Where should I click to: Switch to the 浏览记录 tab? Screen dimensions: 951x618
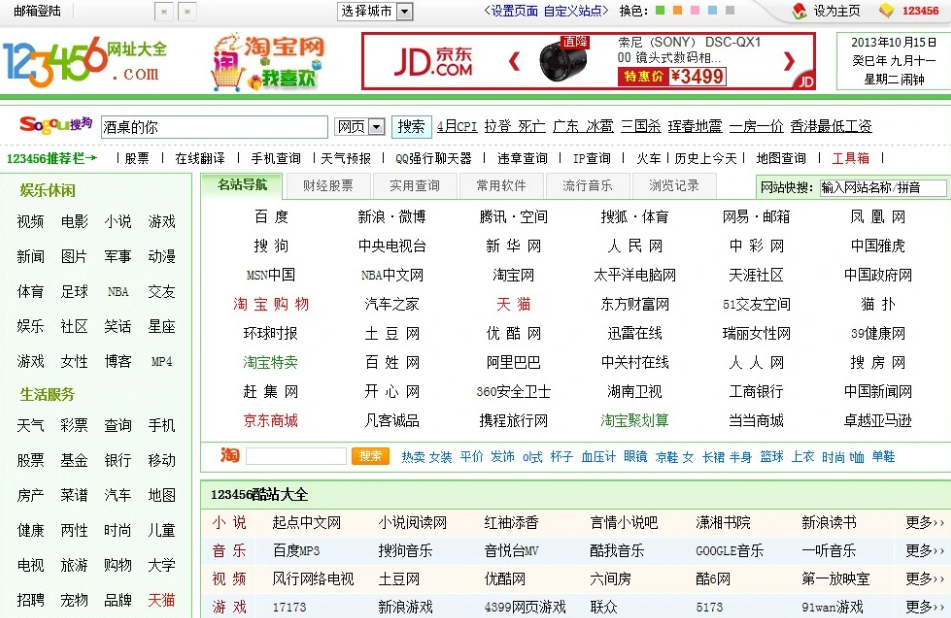(x=674, y=186)
